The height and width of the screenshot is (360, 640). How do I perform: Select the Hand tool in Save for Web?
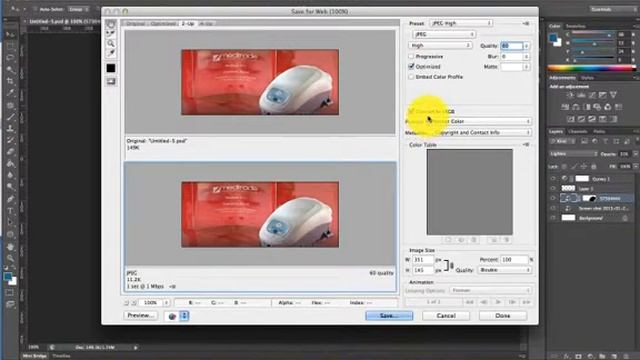[111, 24]
